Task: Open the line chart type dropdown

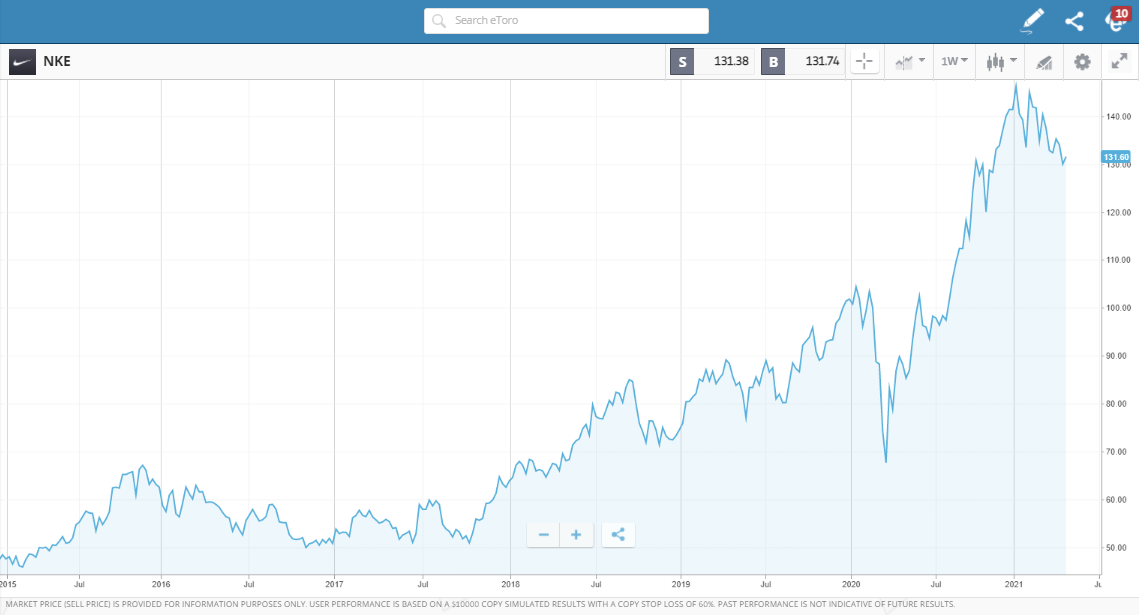Action: pyautogui.click(x=908, y=61)
